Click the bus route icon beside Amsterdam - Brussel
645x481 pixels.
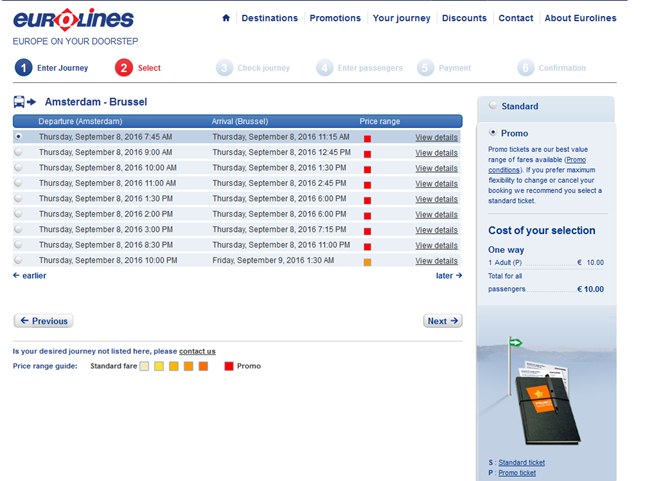[25, 102]
